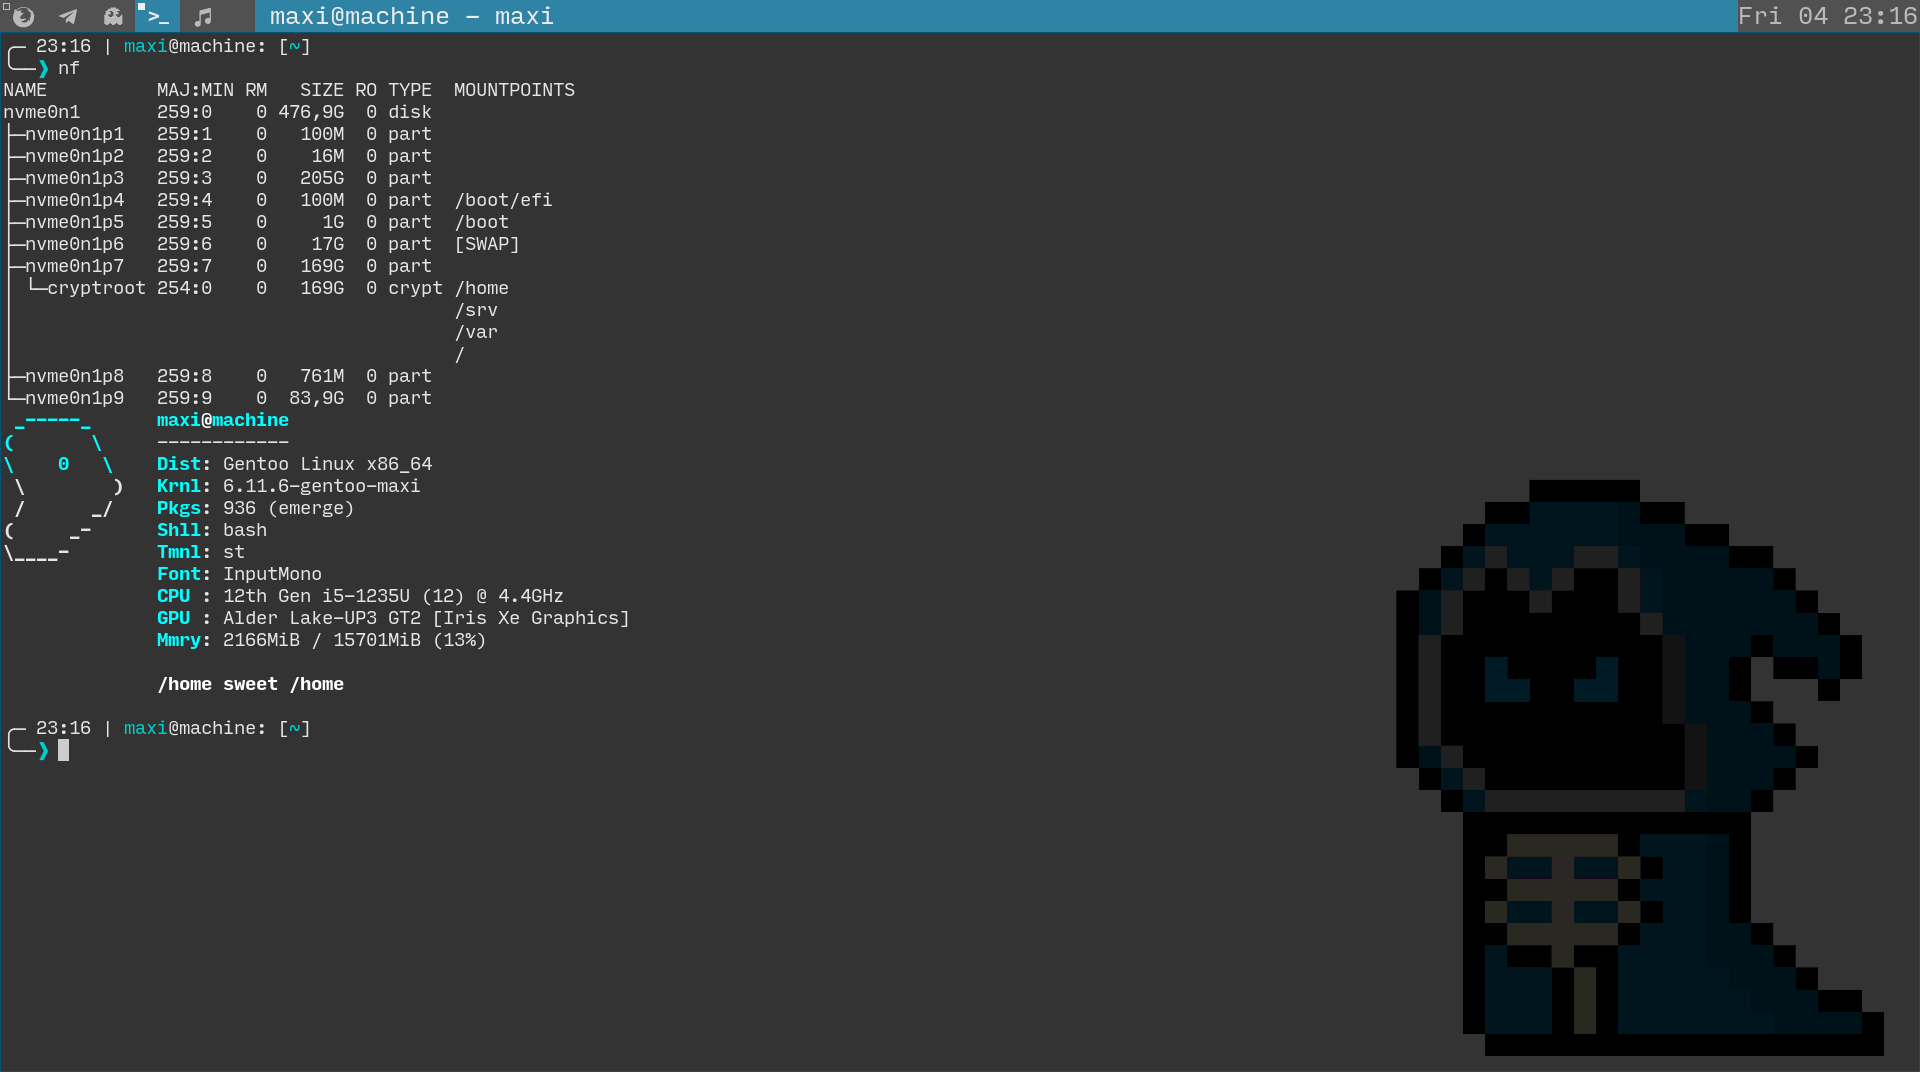Click the 'NAME' column header
The image size is (1920, 1080).
[25, 90]
